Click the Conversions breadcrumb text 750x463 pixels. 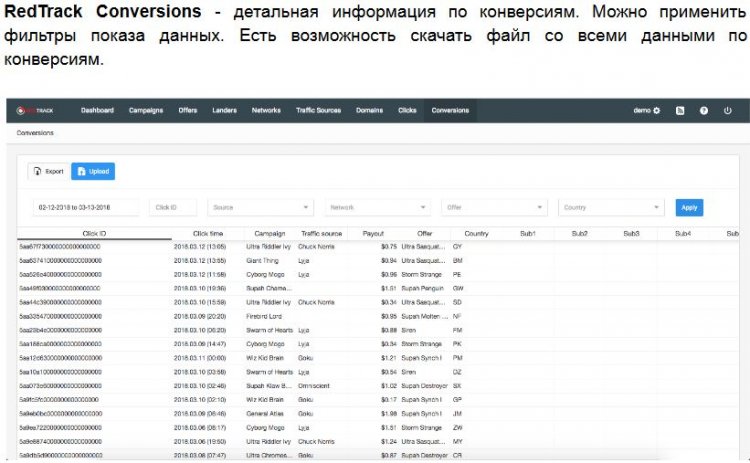click(35, 132)
